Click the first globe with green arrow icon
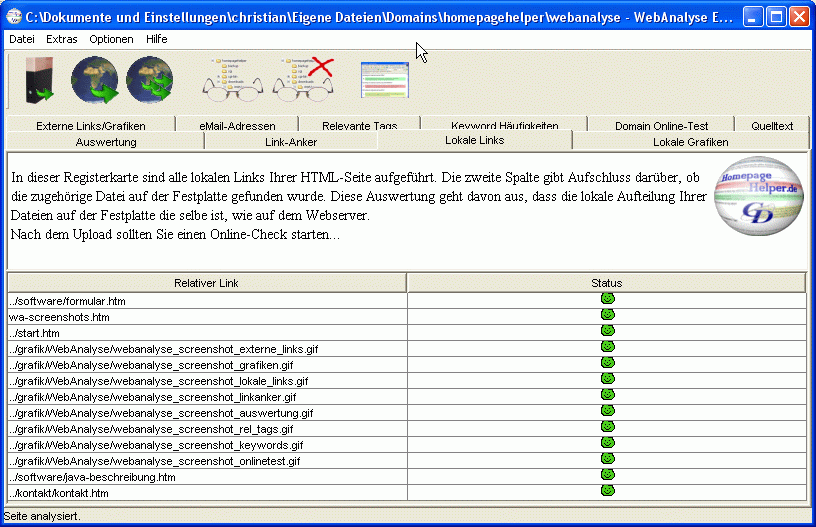Image resolution: width=816 pixels, height=527 pixels. click(x=95, y=80)
